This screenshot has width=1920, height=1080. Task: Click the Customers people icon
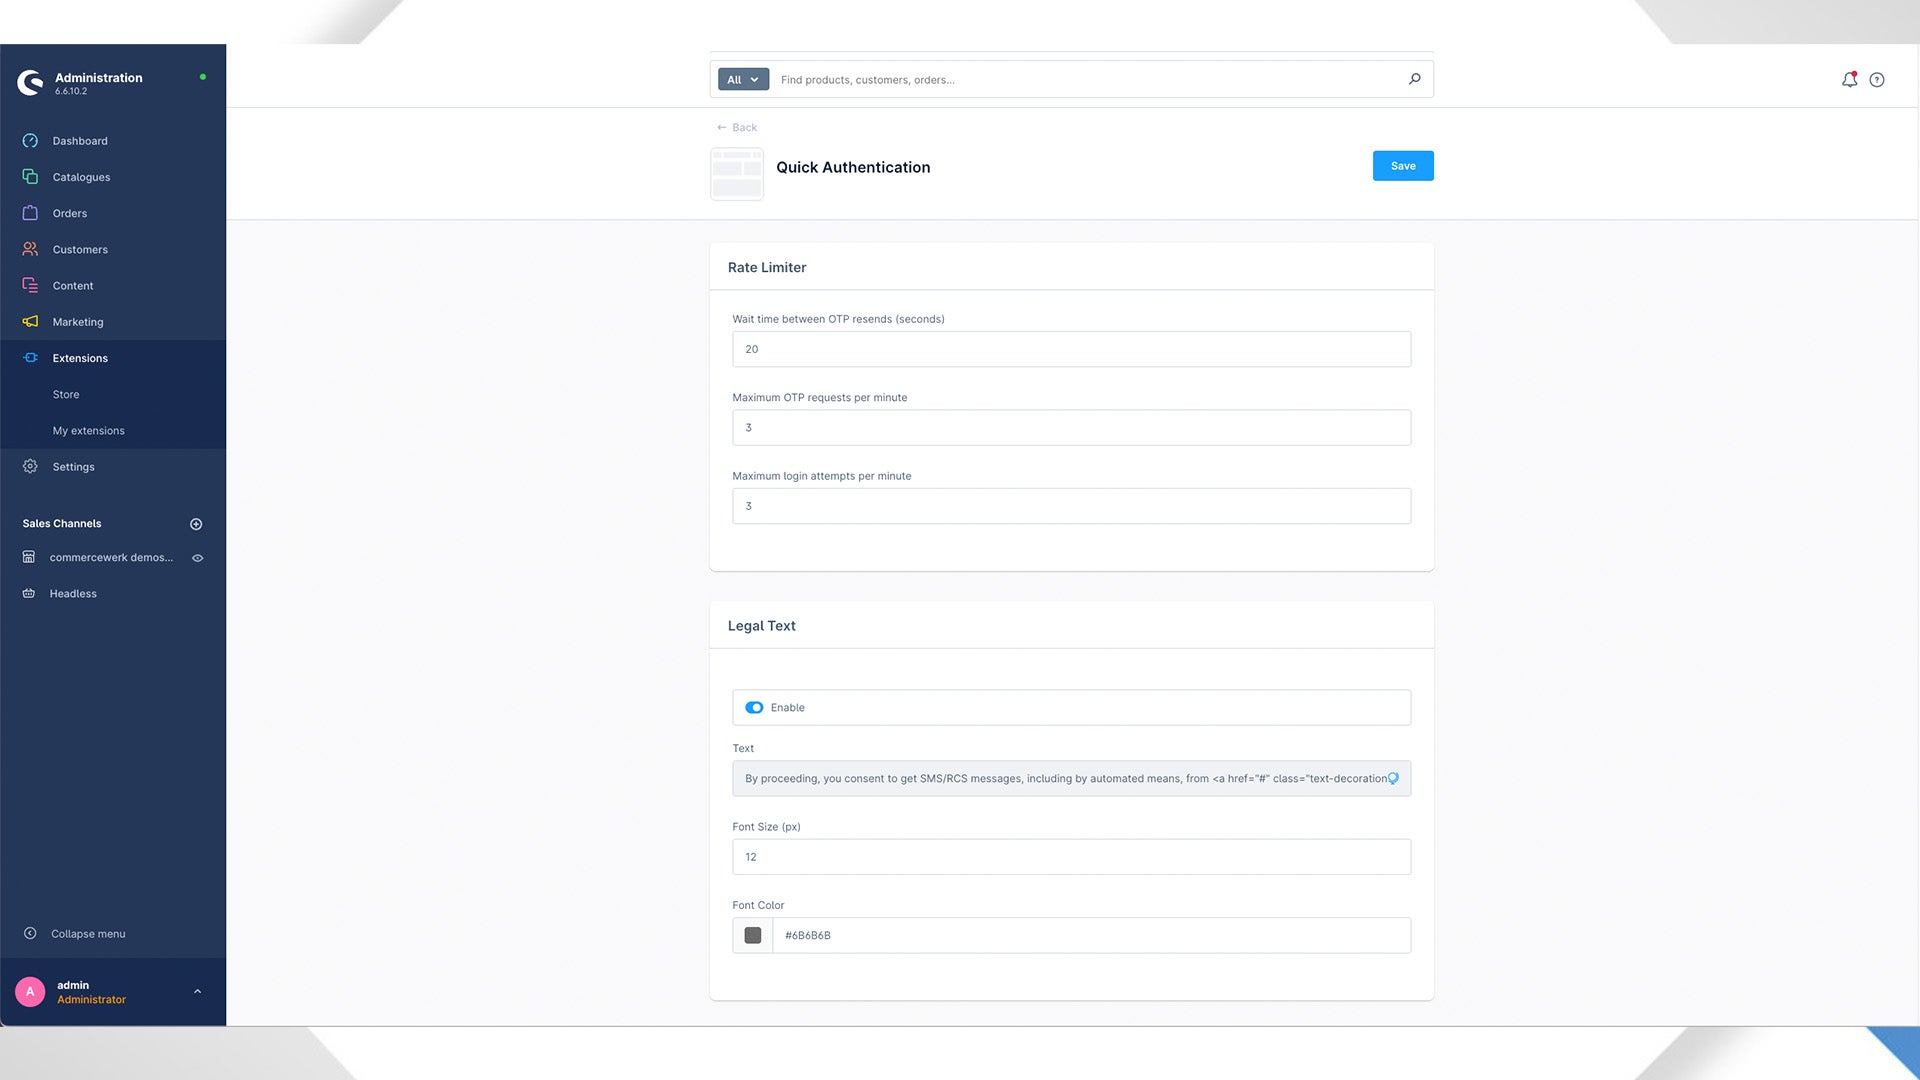(30, 249)
